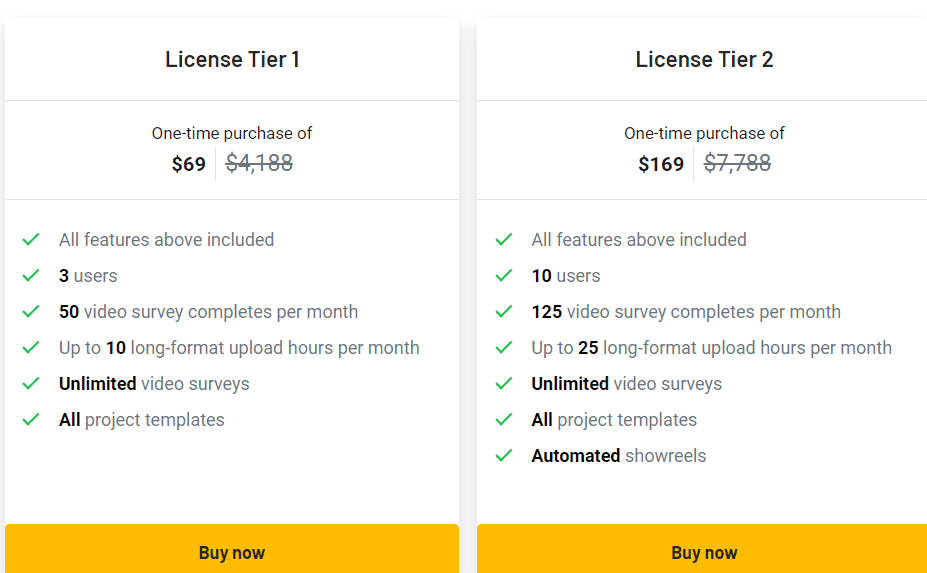Click 'Up to 10 long-format upload hours' text
927x573 pixels.
pyautogui.click(x=239, y=348)
